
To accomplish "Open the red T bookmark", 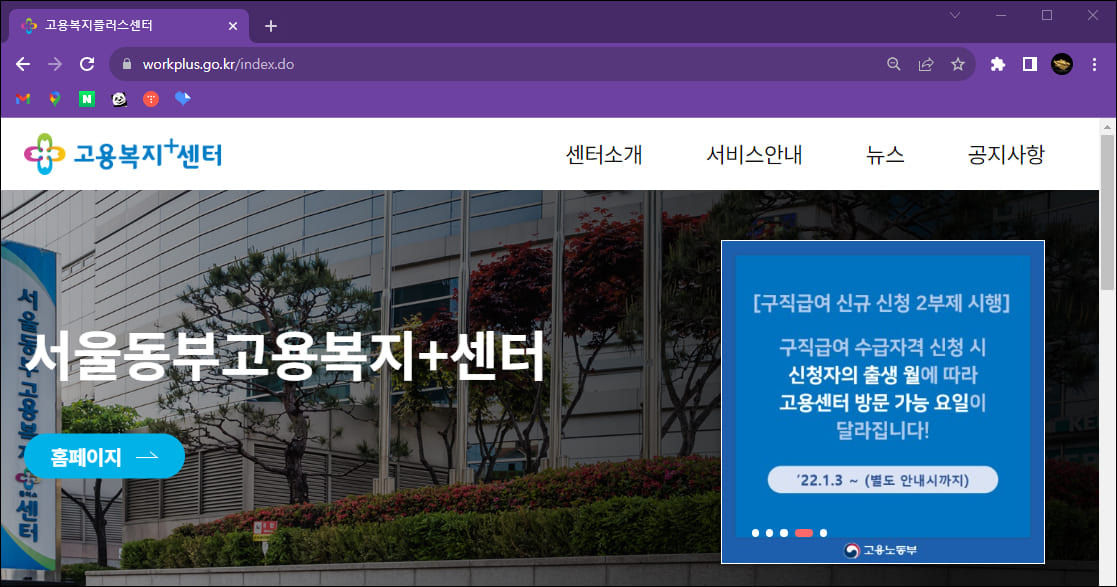I will [x=149, y=98].
